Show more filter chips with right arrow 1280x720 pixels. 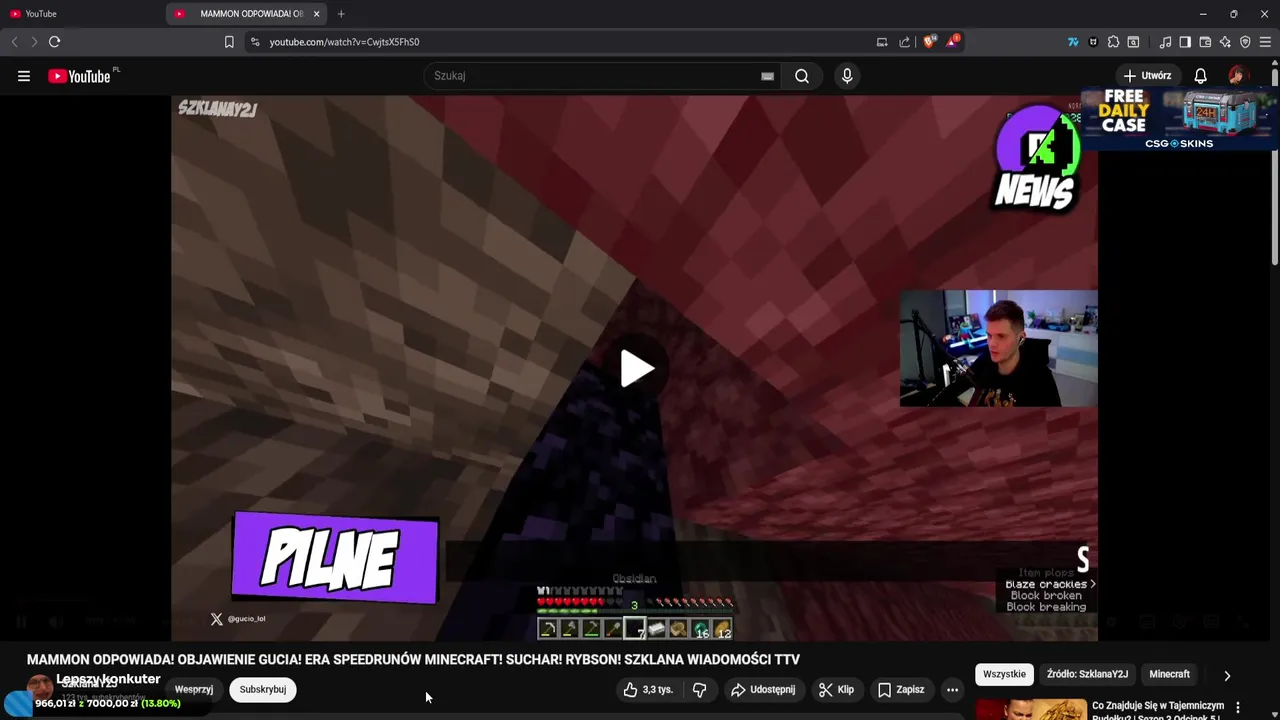[1227, 675]
